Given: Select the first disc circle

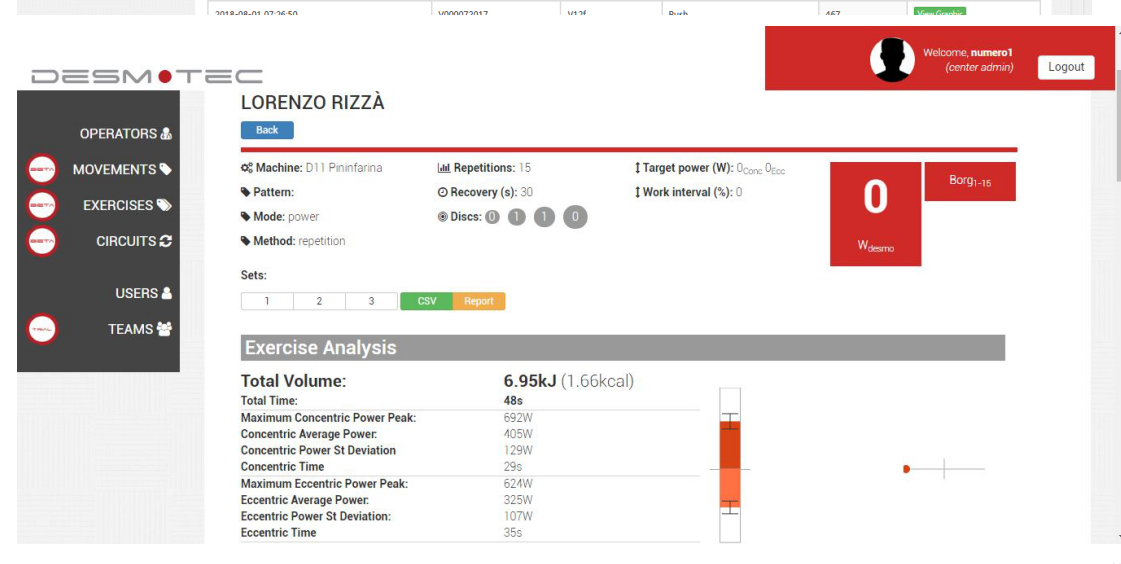Looking at the screenshot, I should tap(492, 217).
